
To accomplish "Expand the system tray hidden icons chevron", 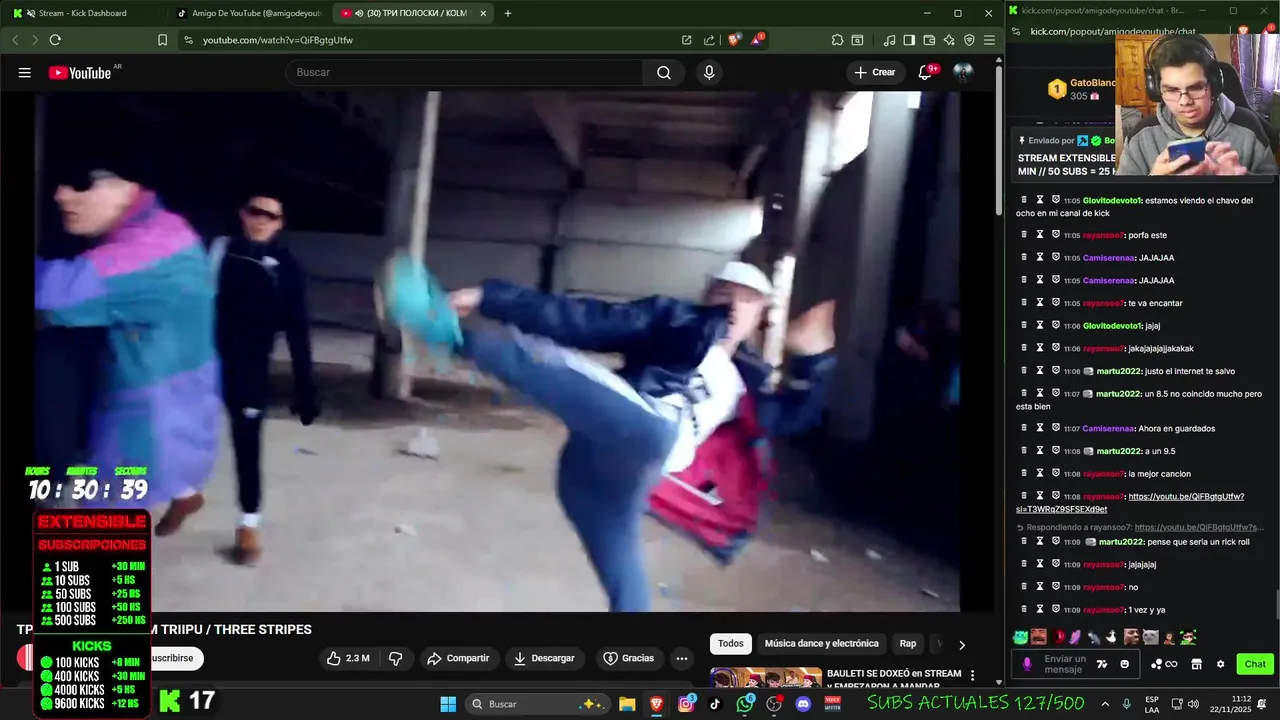I will tap(1105, 704).
